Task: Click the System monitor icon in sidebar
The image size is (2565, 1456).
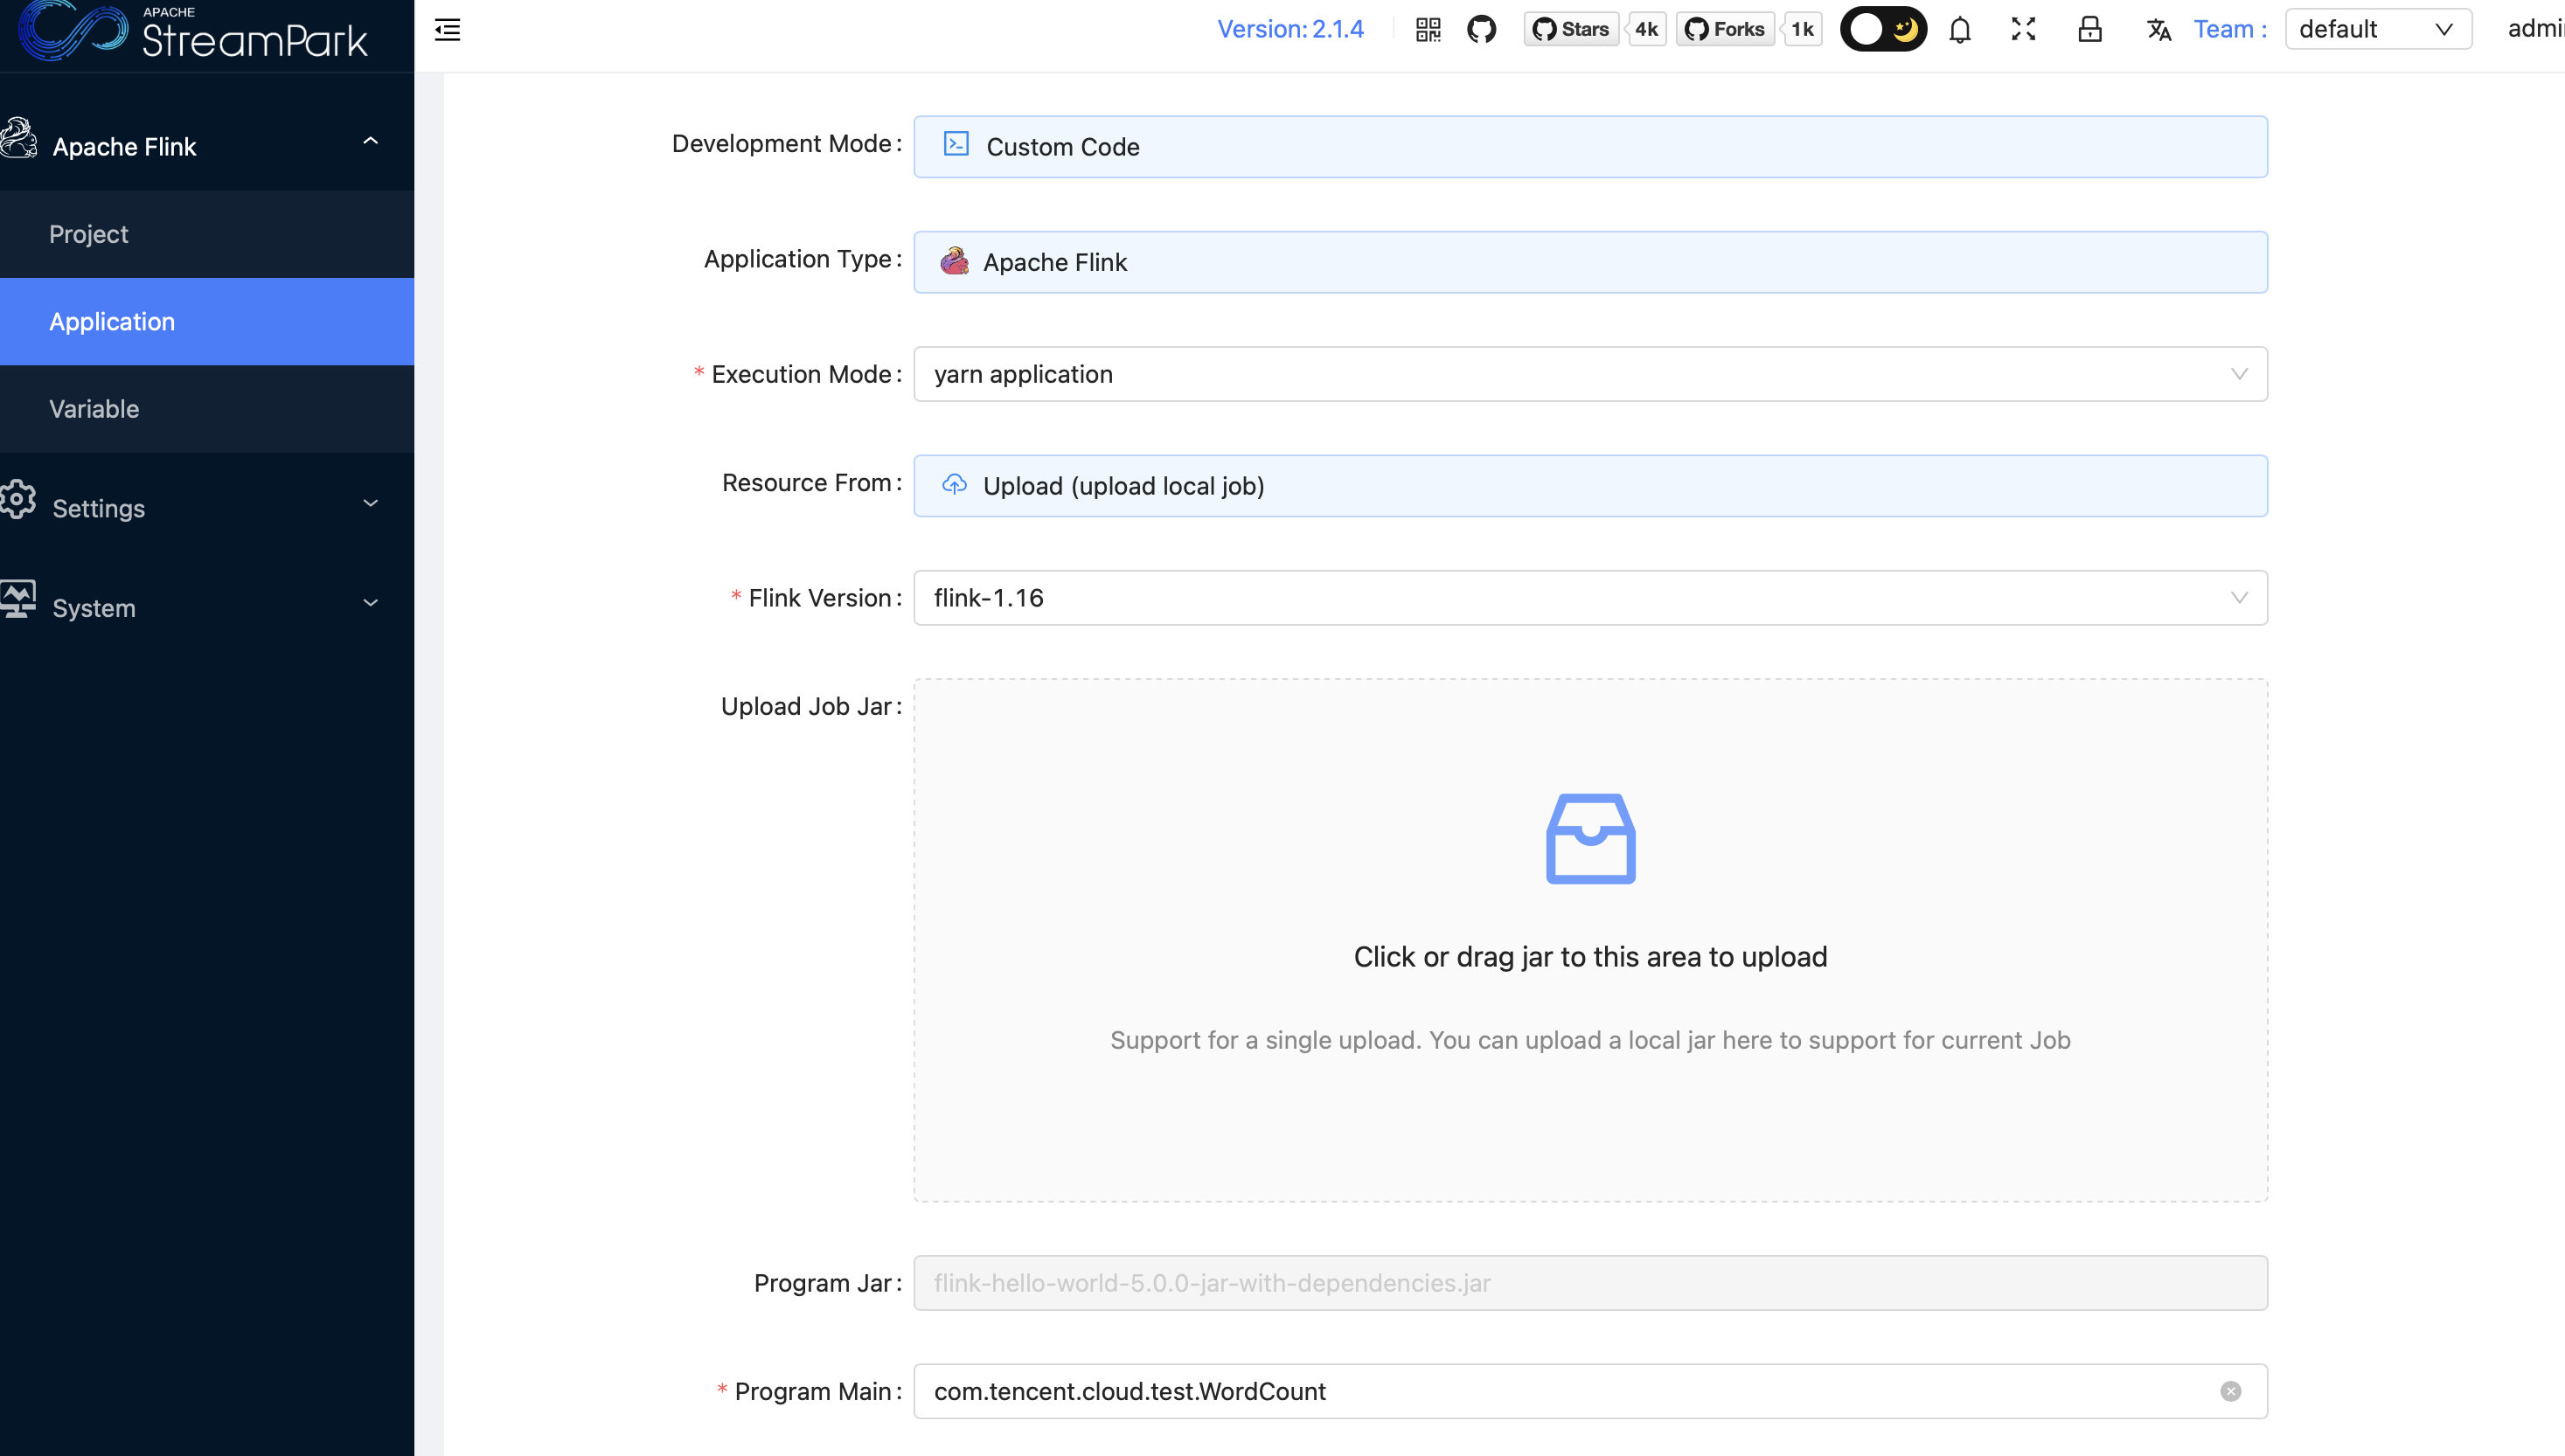Action: click(x=18, y=599)
